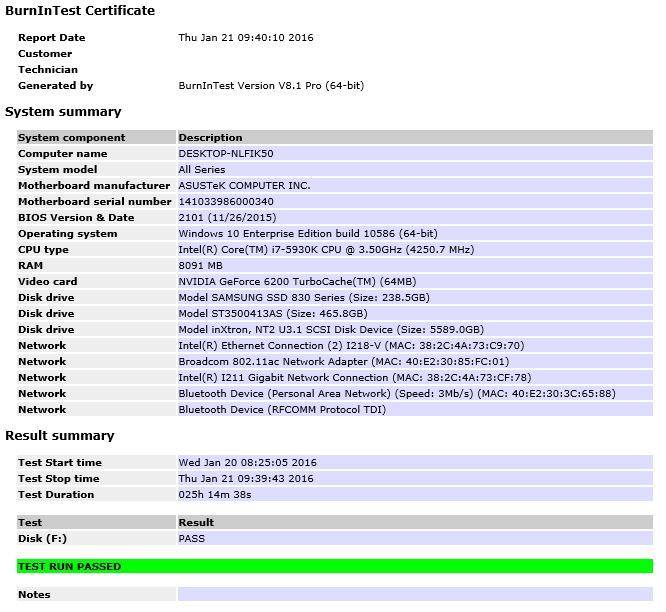This screenshot has height=612, width=666.
Task: Click the 'Result summary' heading
Action: click(60, 436)
